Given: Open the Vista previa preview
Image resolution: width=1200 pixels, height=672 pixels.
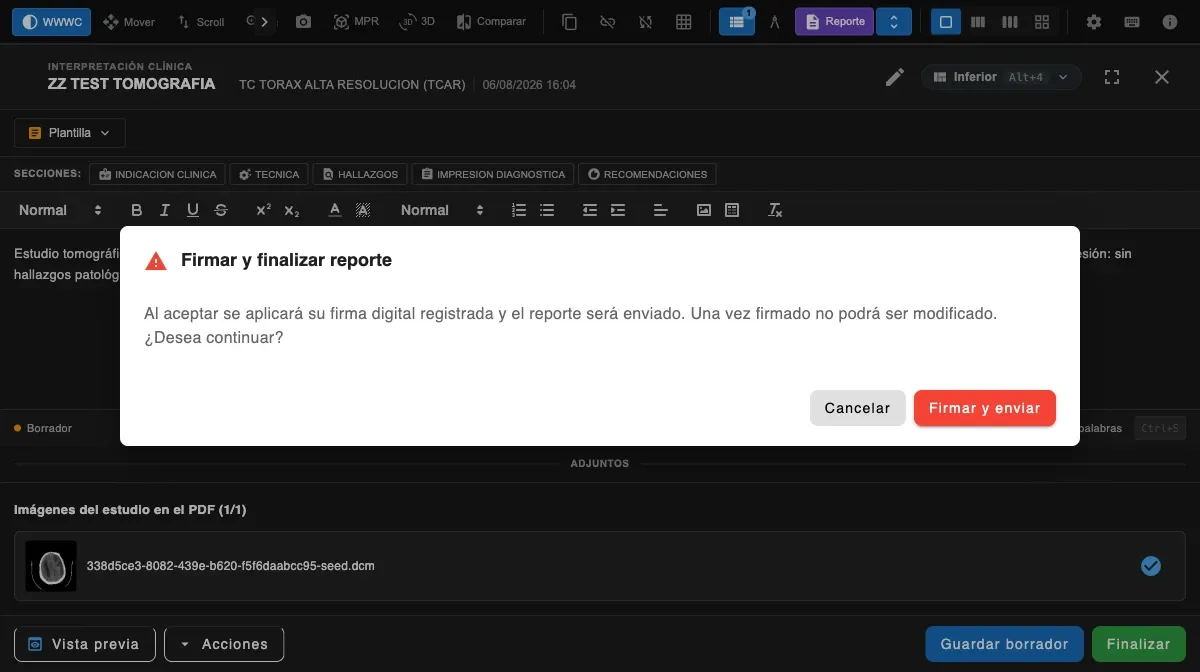Looking at the screenshot, I should pos(84,644).
